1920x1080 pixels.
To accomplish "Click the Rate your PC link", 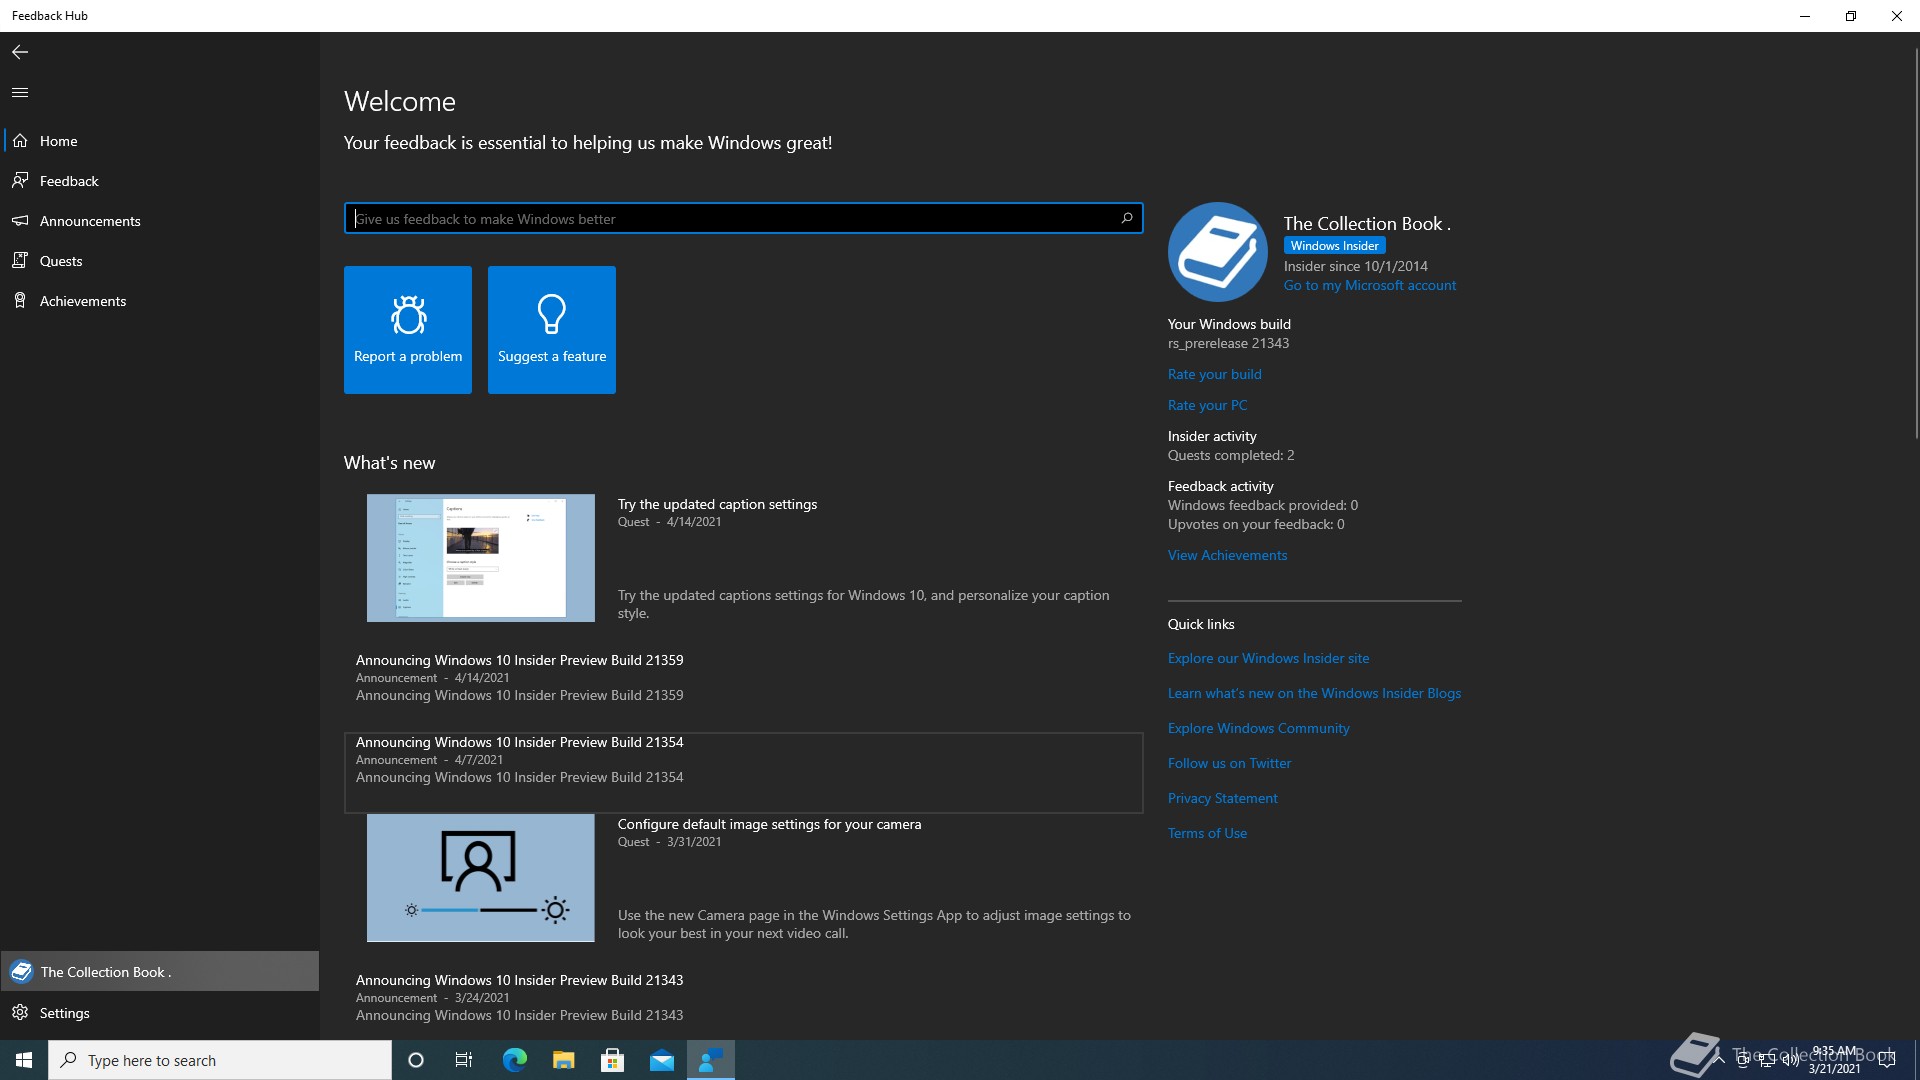I will pyautogui.click(x=1207, y=405).
